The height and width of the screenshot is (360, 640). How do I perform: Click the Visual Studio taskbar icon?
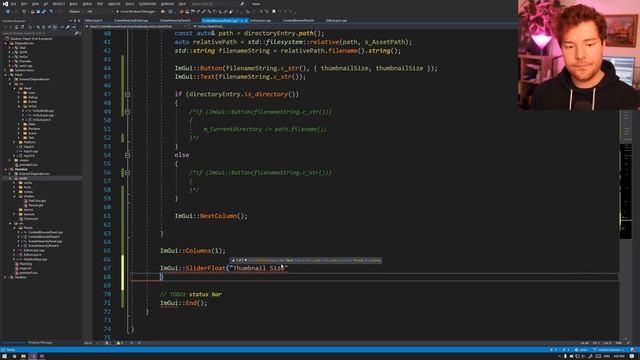(x=33, y=356)
